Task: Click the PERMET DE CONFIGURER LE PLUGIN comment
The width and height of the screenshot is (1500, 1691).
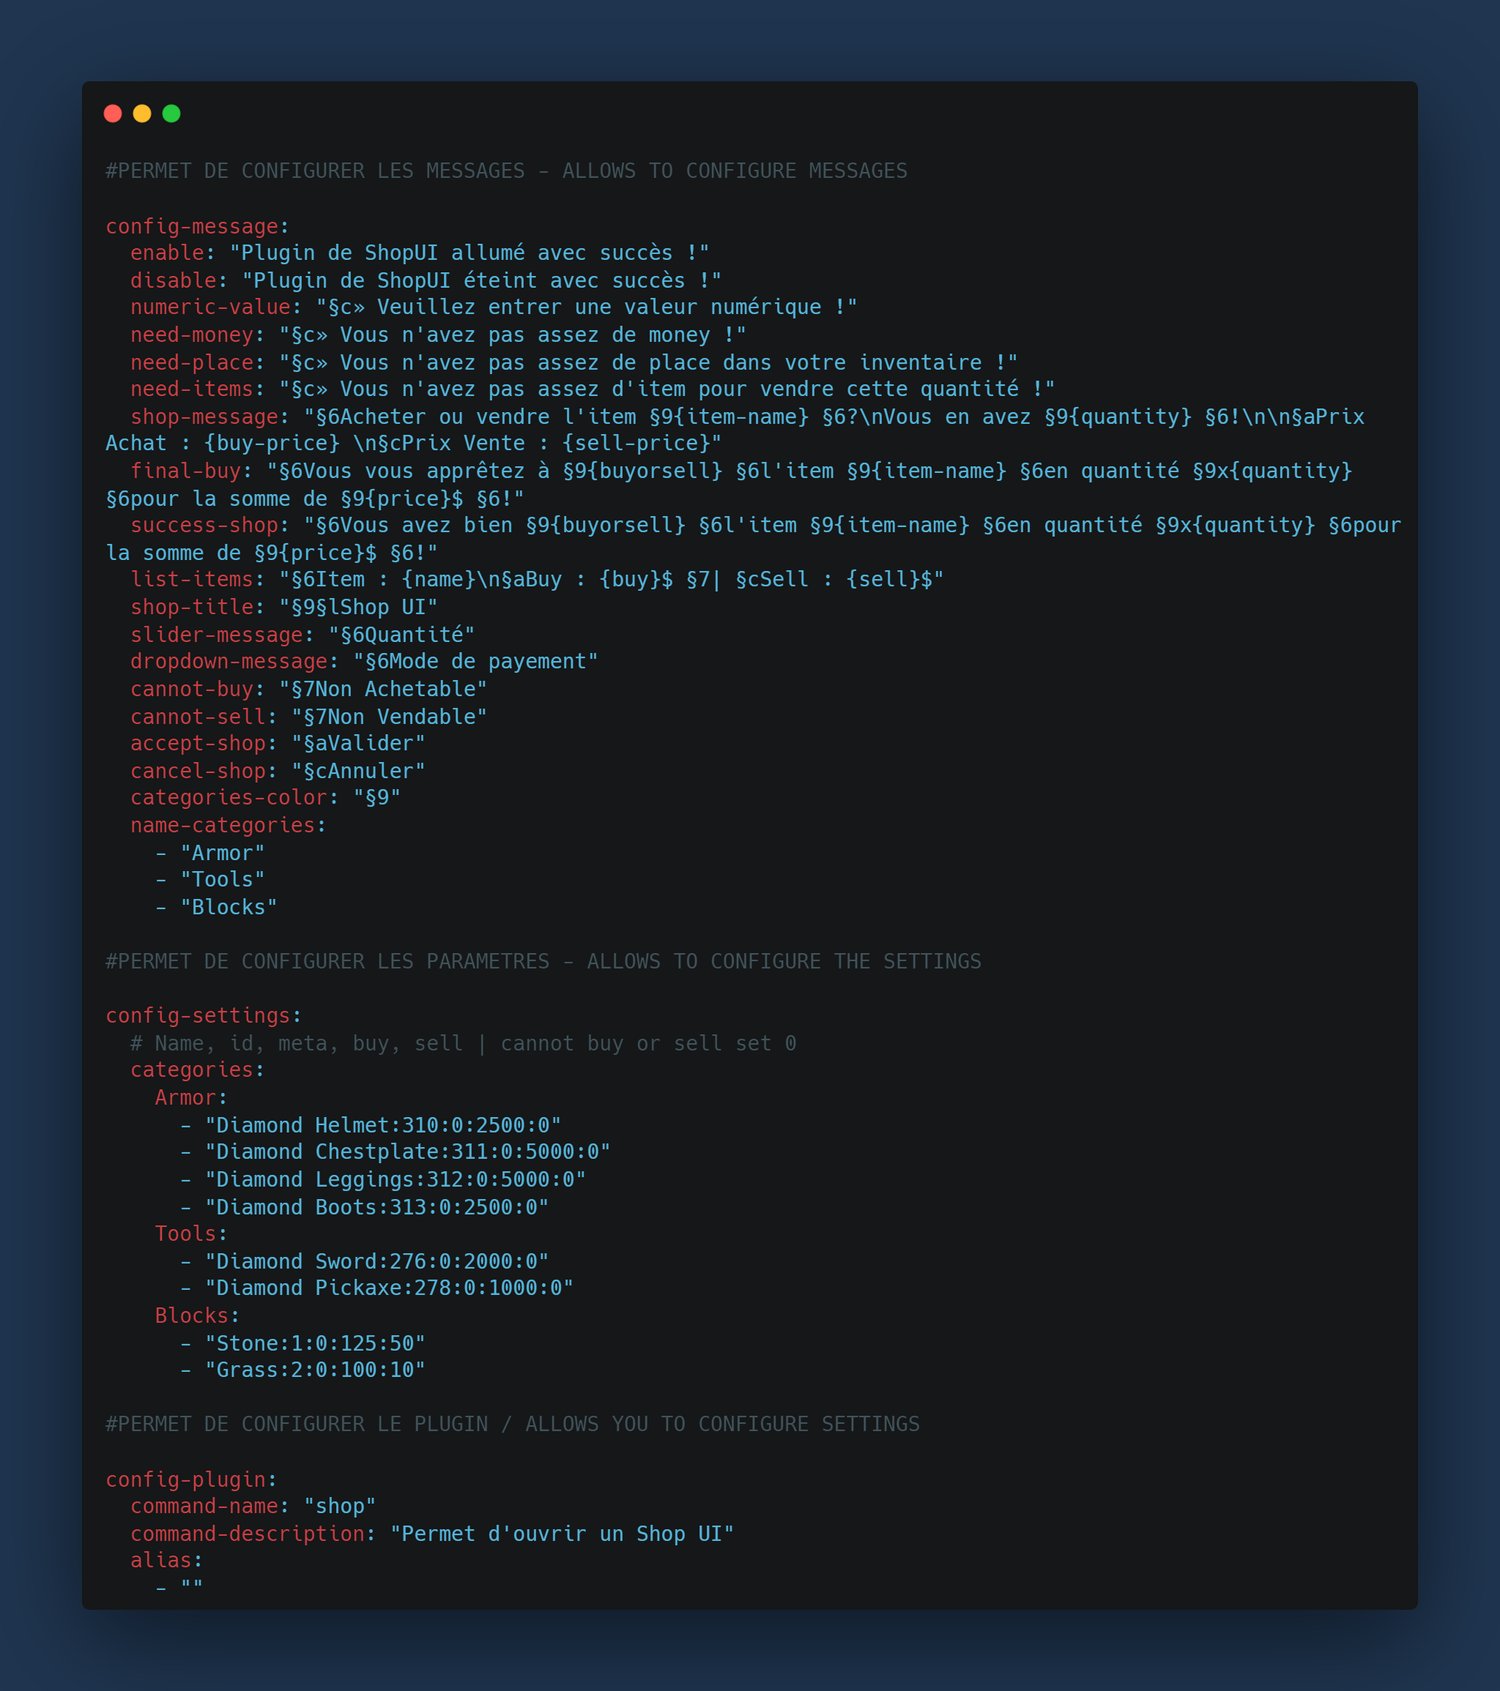Action: (x=513, y=1424)
